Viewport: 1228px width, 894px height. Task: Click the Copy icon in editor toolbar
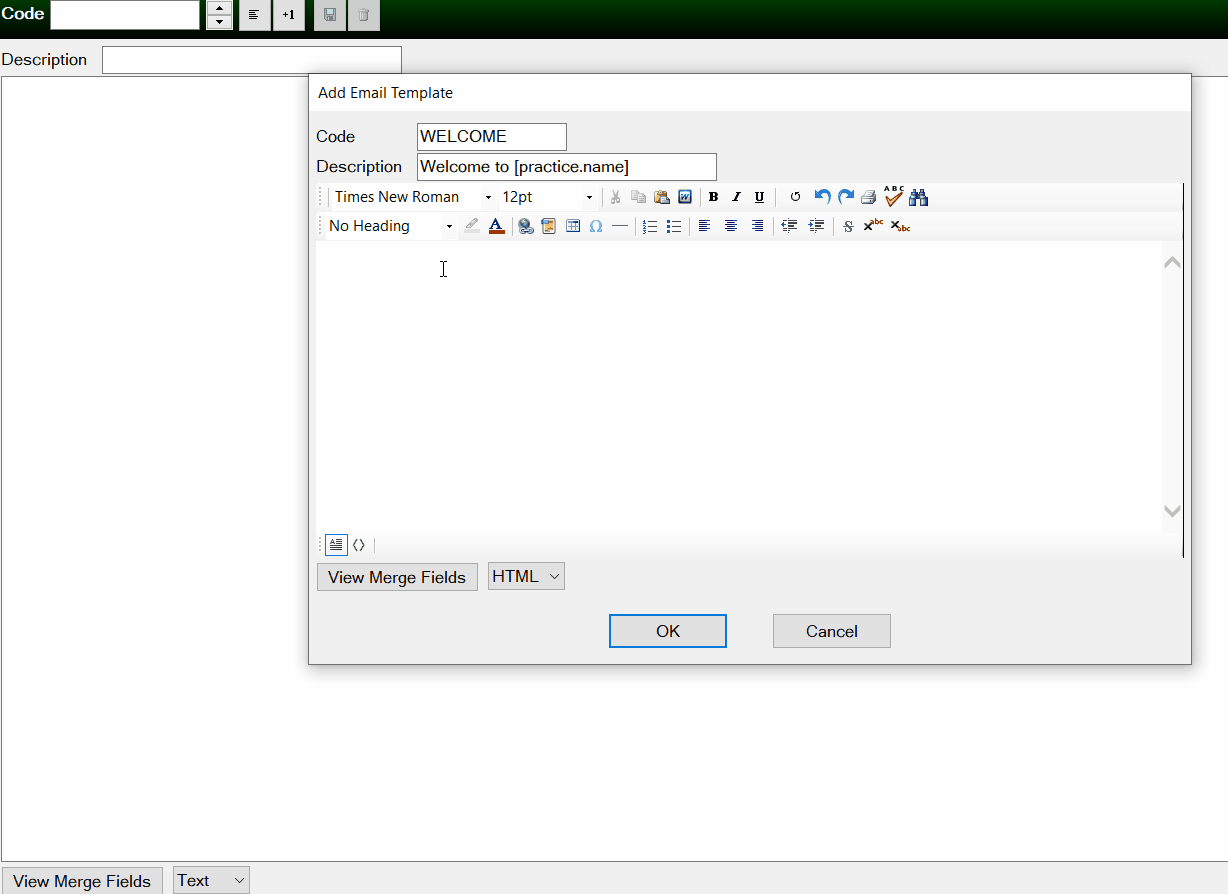click(638, 197)
